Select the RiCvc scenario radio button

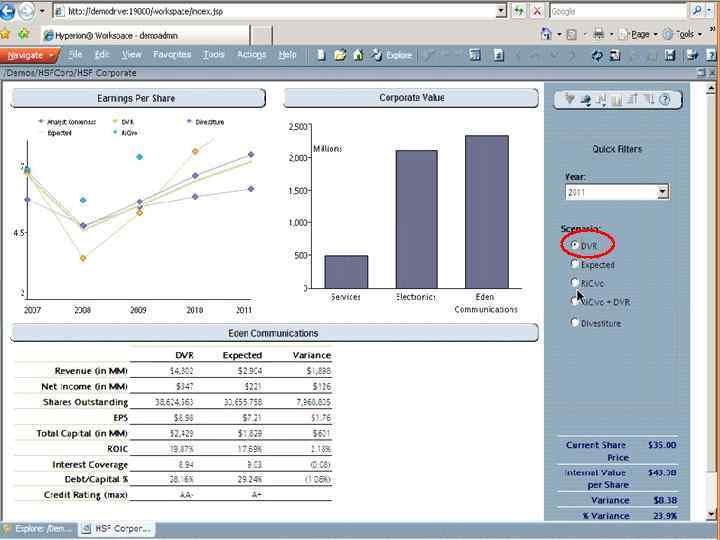[x=574, y=282]
